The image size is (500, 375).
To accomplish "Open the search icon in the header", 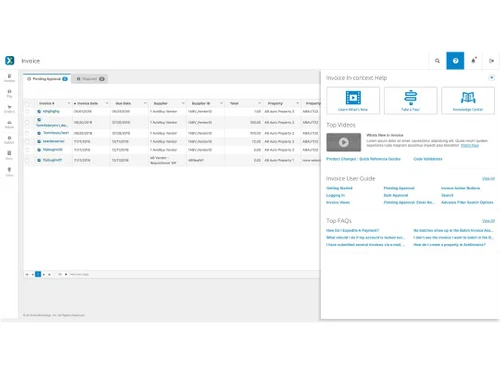I will [x=437, y=61].
